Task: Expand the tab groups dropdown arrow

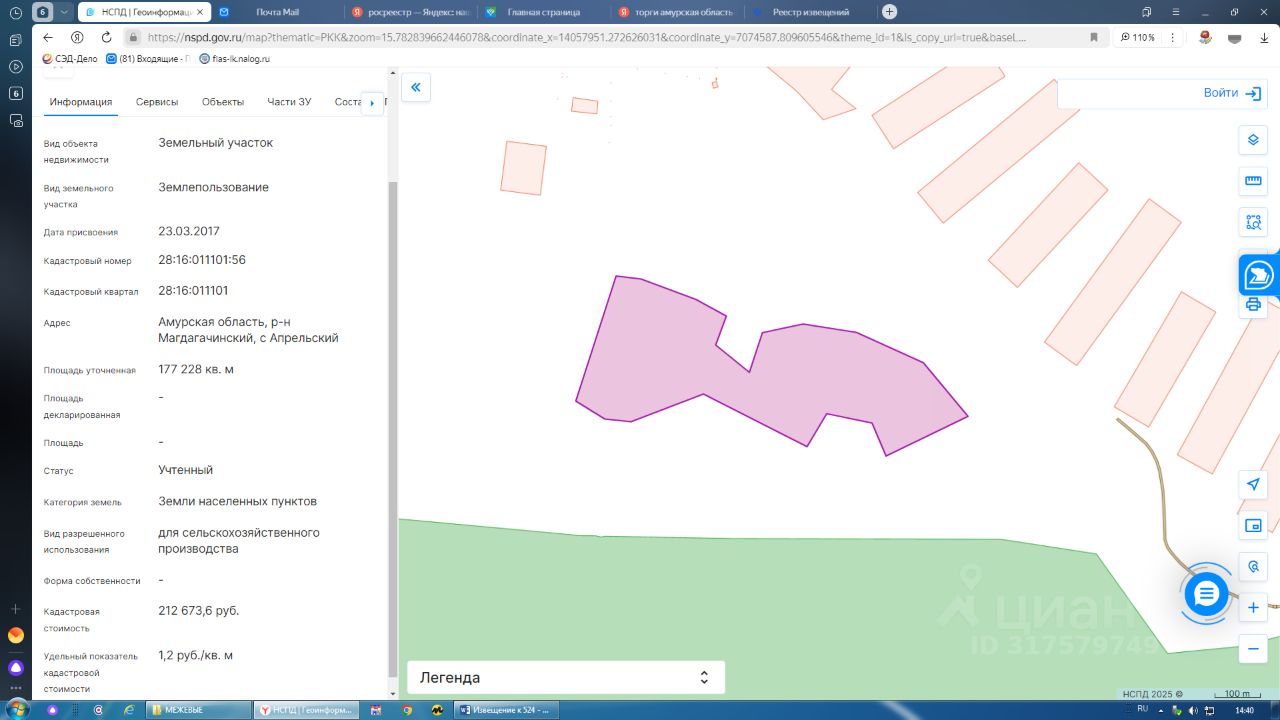Action: tap(65, 12)
